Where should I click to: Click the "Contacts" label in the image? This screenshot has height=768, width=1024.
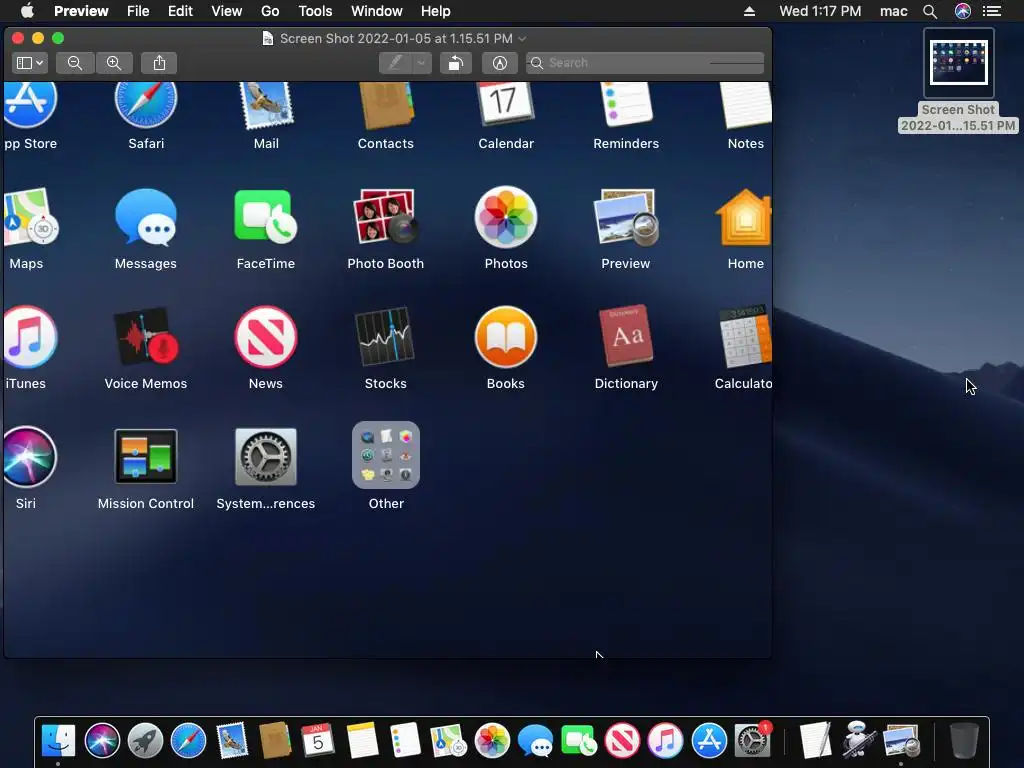pos(385,144)
